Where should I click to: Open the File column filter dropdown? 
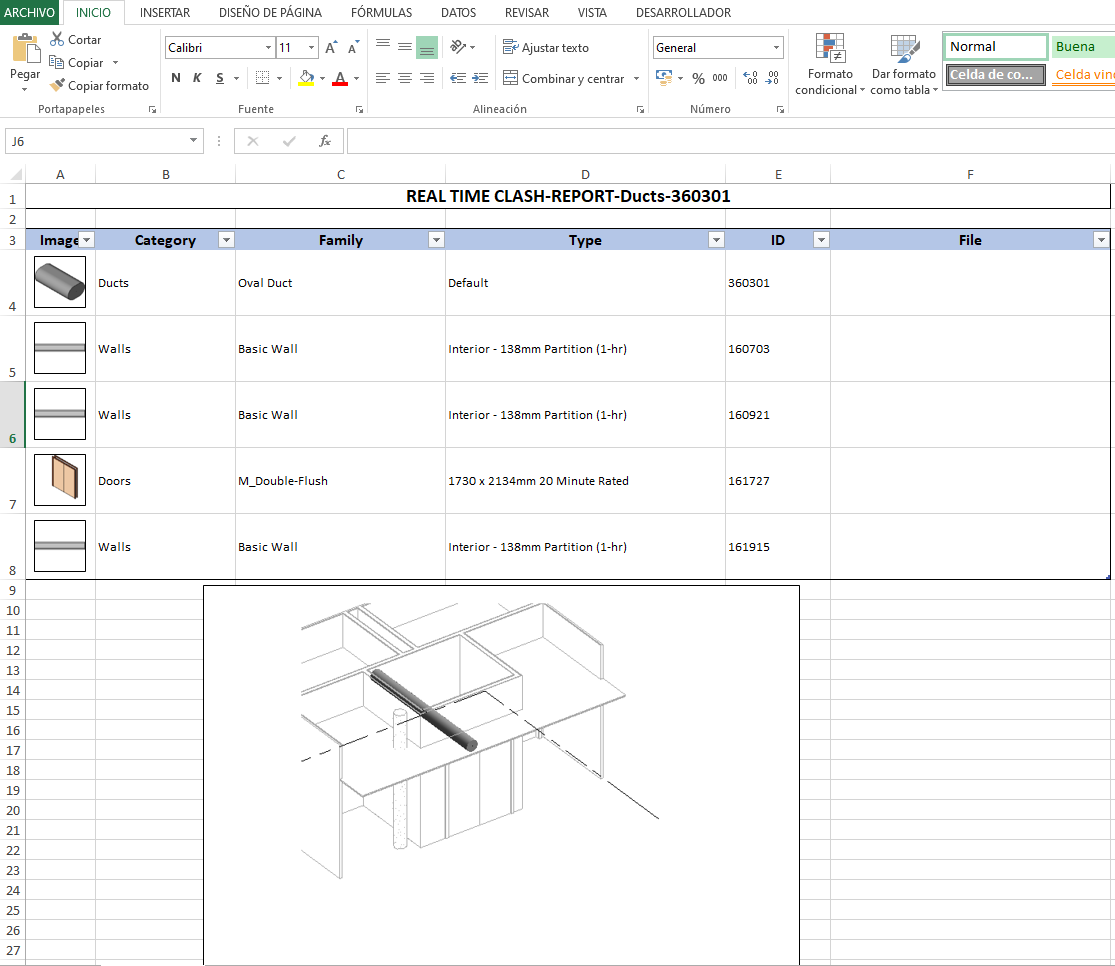pyautogui.click(x=1101, y=240)
